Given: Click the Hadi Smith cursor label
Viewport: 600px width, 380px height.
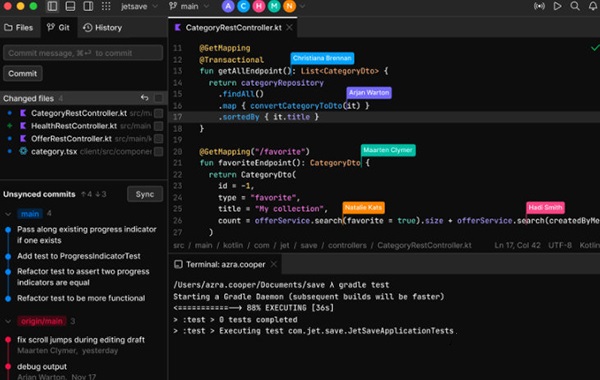Looking at the screenshot, I should (x=545, y=207).
